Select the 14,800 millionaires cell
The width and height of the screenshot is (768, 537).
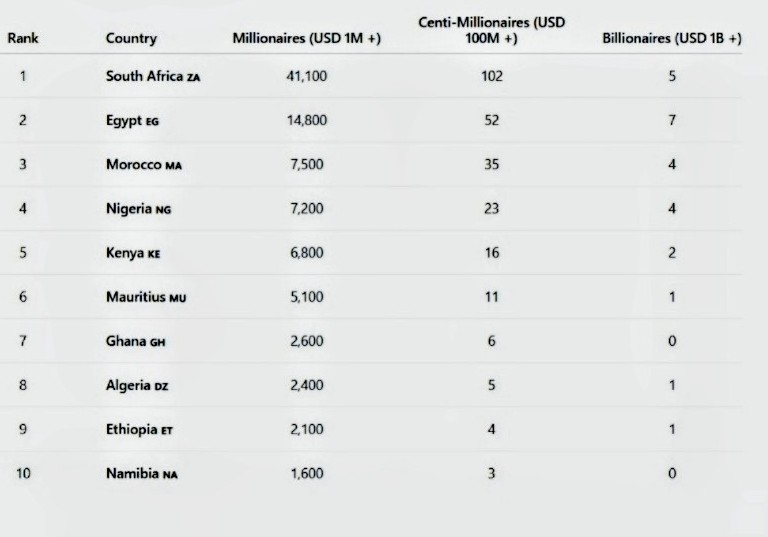tap(306, 121)
